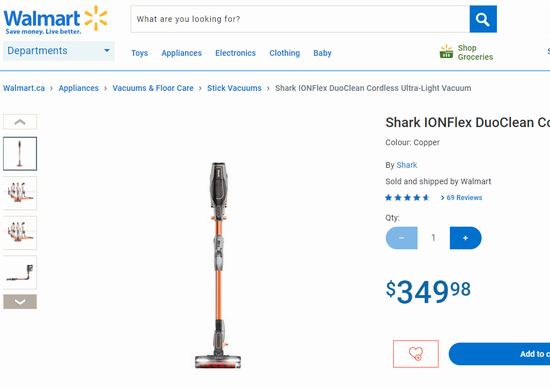
Task: Show previous thumbnails with up chevron
Action: (20, 122)
